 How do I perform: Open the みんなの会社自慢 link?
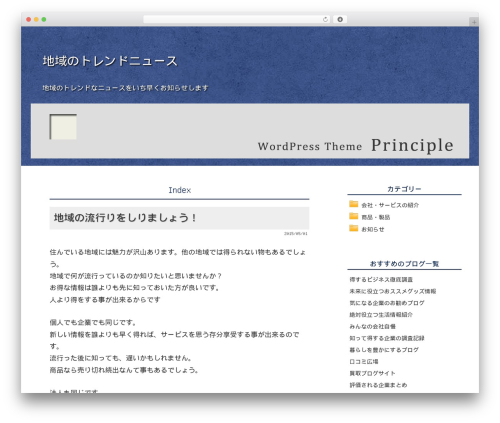(x=372, y=326)
